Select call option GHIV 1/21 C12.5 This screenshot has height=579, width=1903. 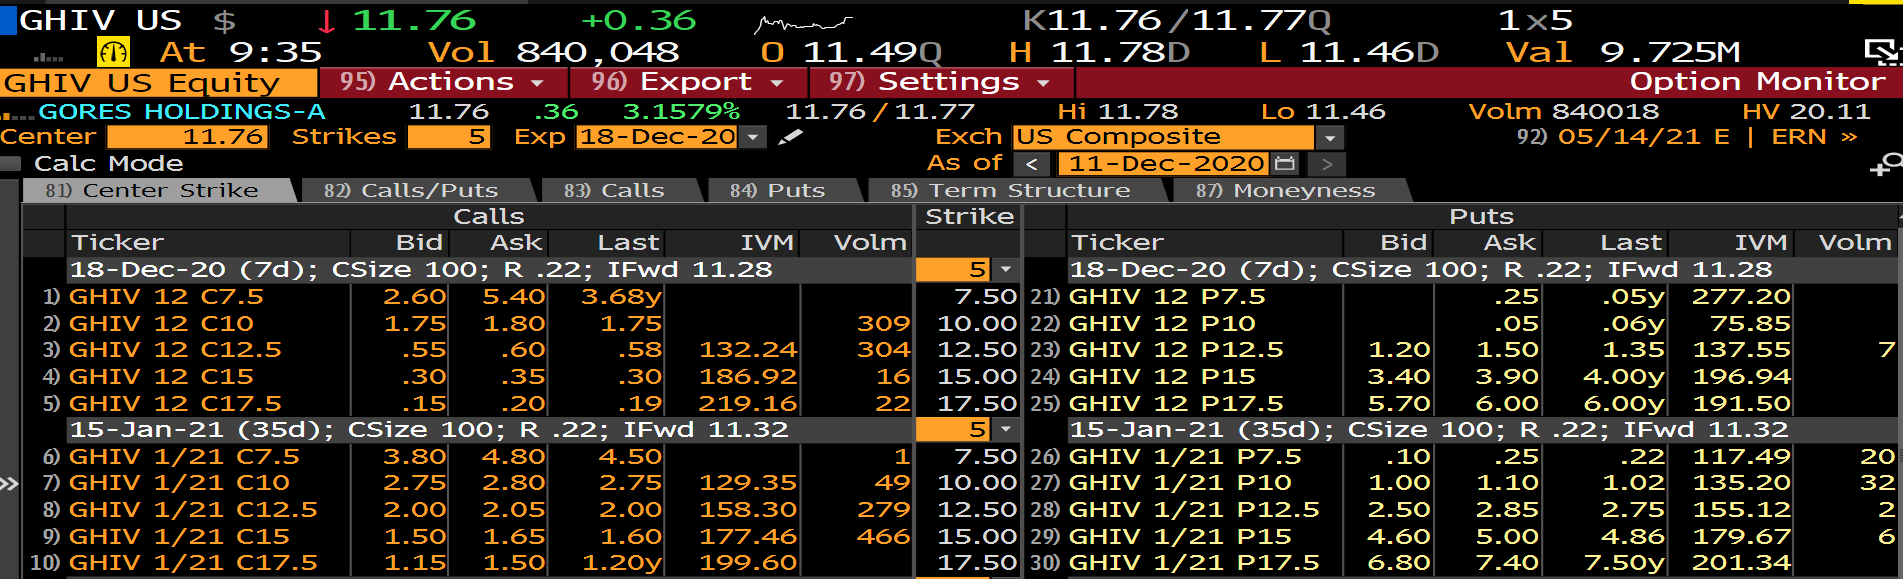coord(193,510)
